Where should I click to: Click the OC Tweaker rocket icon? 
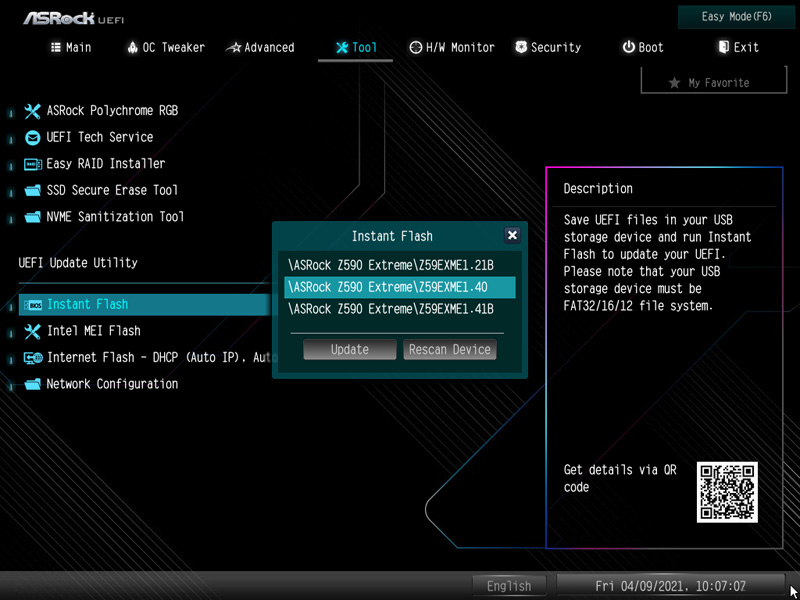(x=133, y=47)
